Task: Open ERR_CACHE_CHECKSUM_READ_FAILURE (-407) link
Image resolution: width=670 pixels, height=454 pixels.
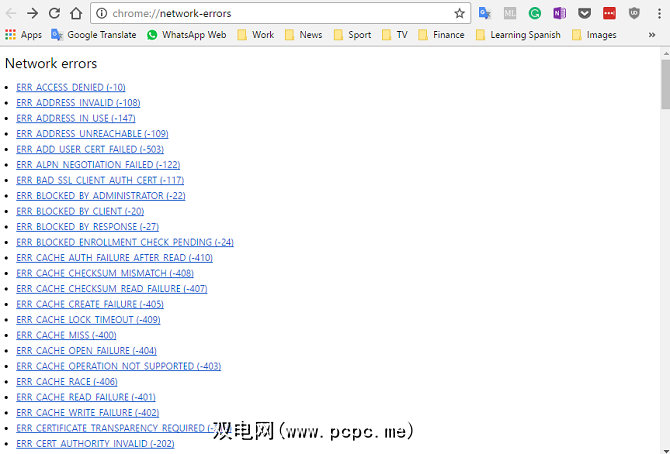Action: [112, 289]
